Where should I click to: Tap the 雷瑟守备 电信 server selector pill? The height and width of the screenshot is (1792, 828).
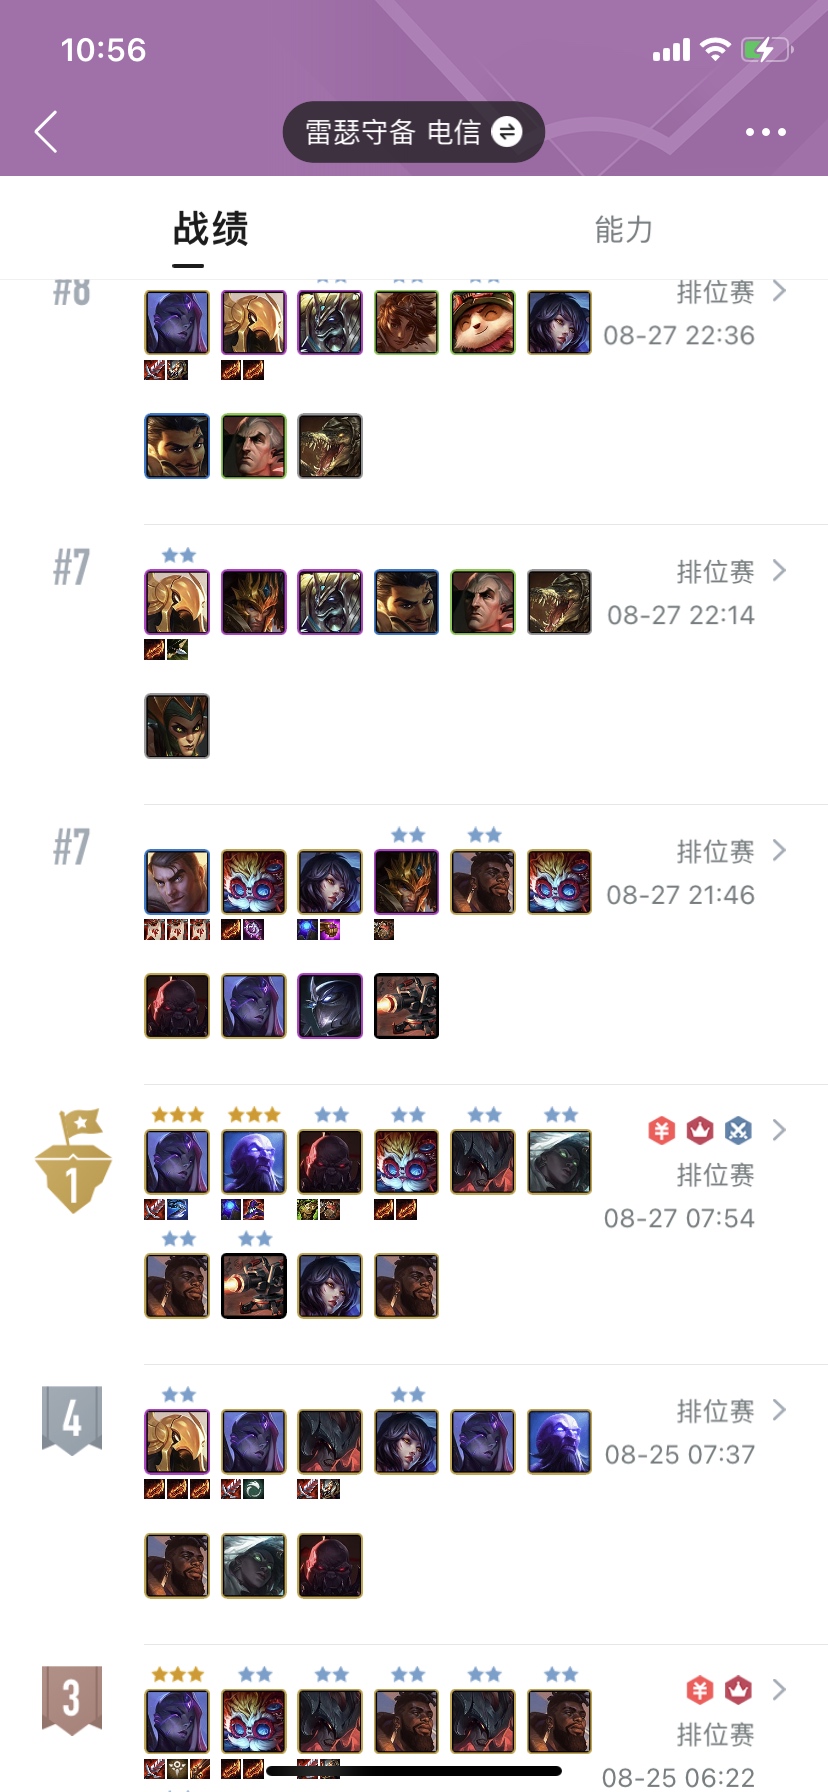413,132
